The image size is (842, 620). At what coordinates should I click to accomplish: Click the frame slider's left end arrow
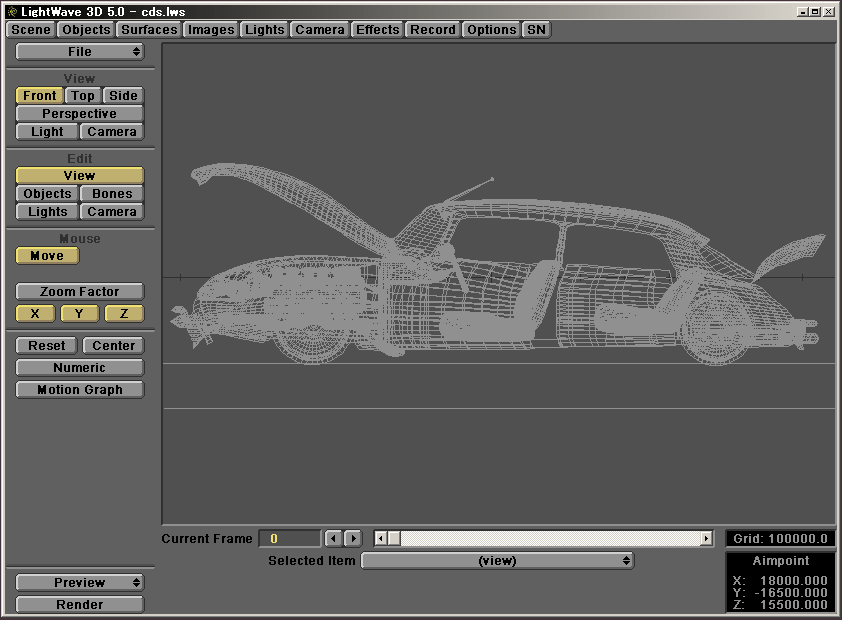coord(381,539)
